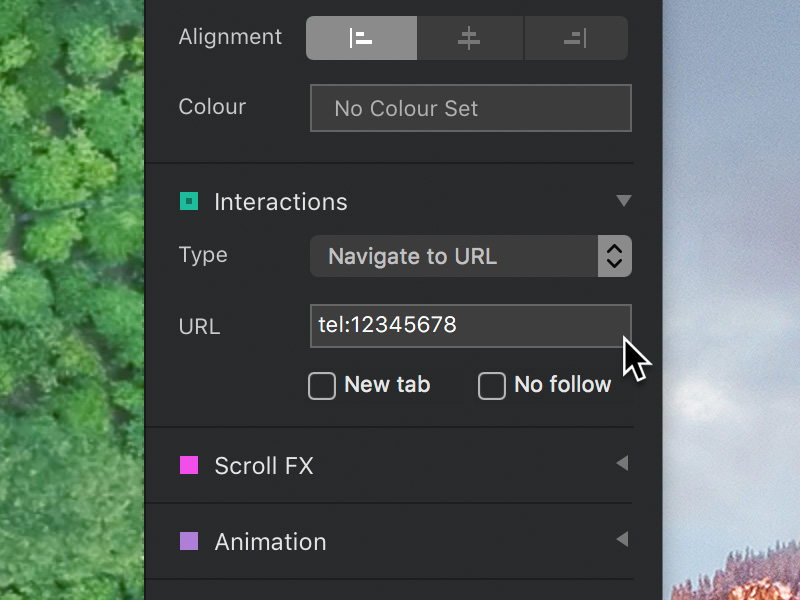Click the No follow label text
The width and height of the screenshot is (800, 600).
(x=562, y=385)
